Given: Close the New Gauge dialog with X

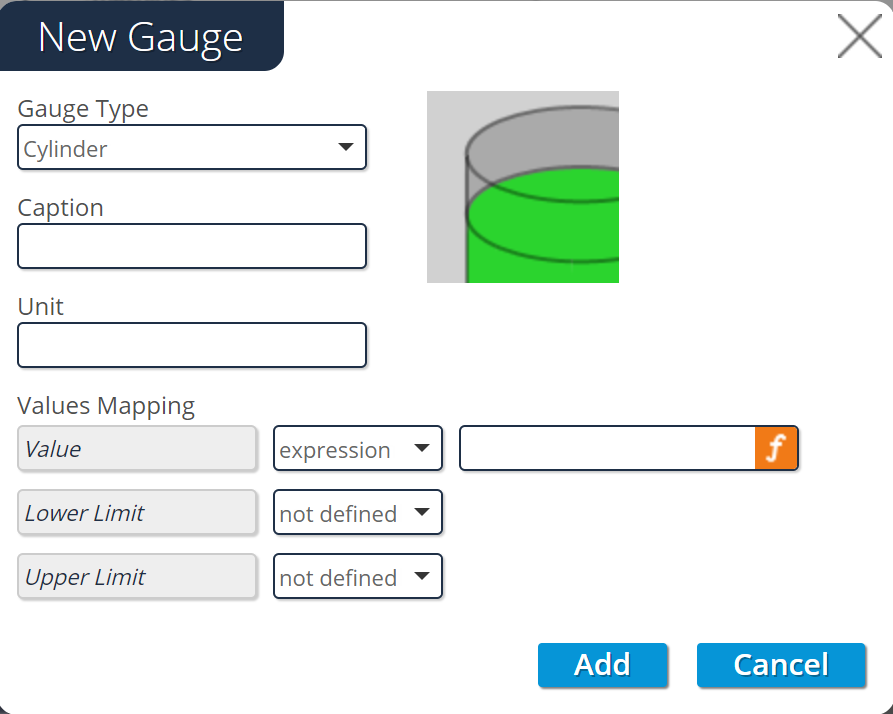Looking at the screenshot, I should (859, 38).
